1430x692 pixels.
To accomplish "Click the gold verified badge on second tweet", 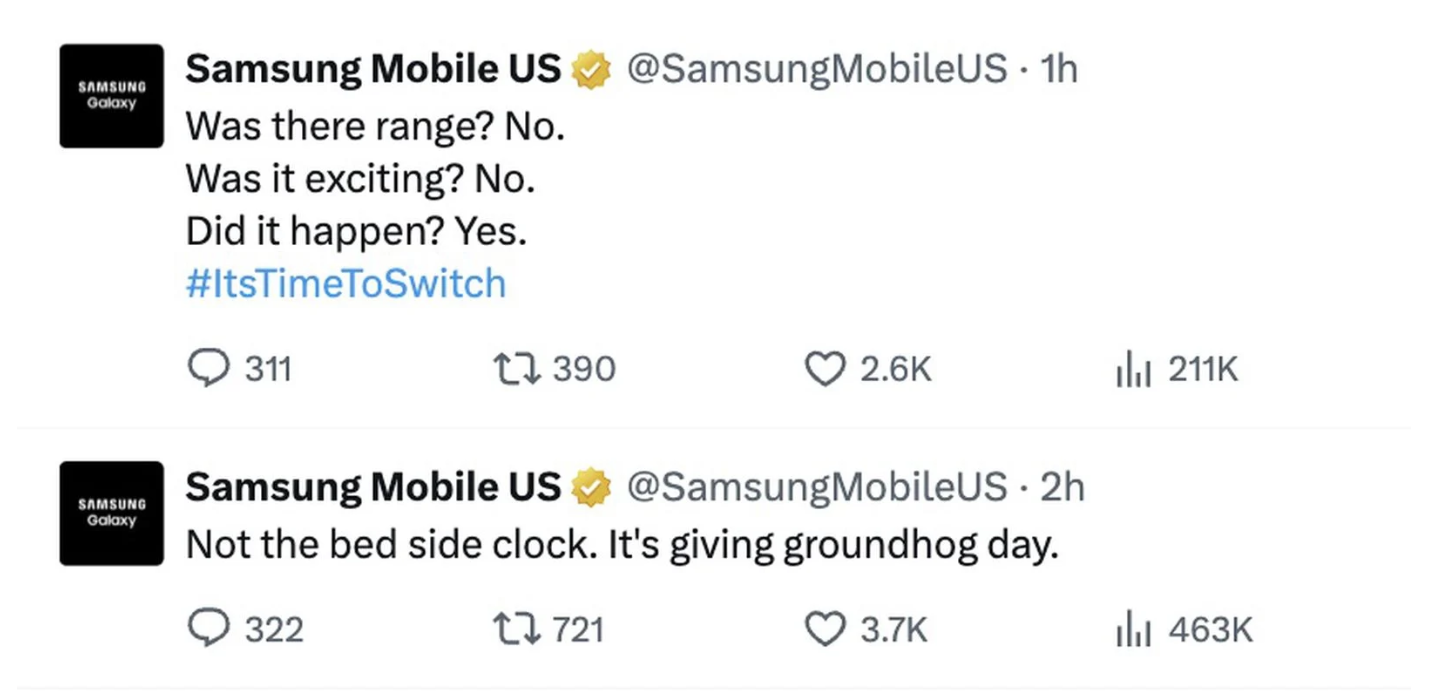I will (x=591, y=487).
